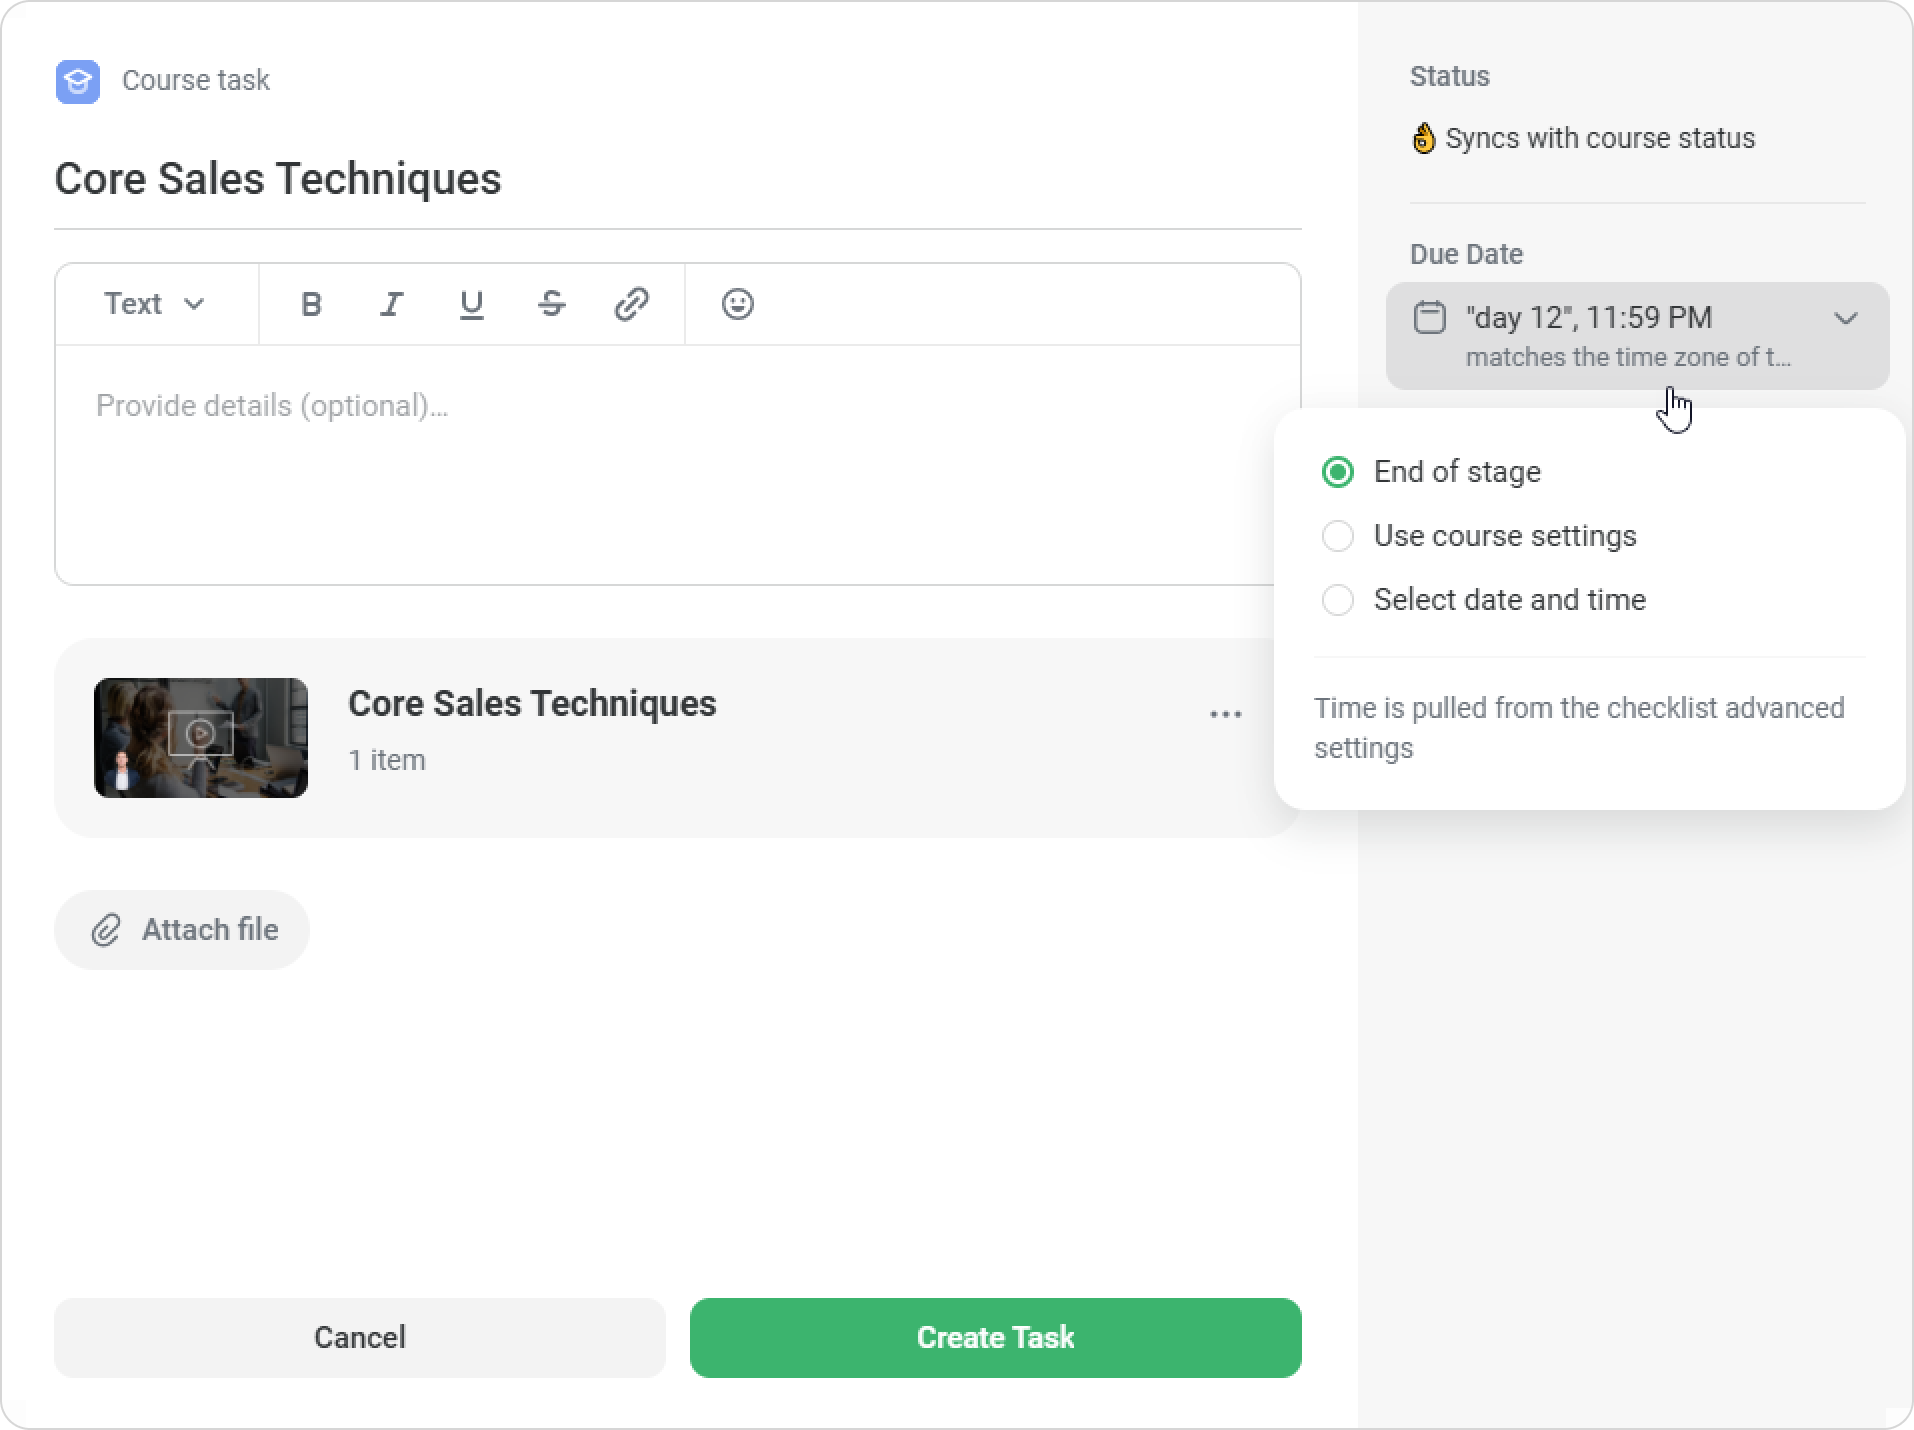Viewport: 1914px width, 1430px height.
Task: Toggle Underline text formatting
Action: click(471, 304)
